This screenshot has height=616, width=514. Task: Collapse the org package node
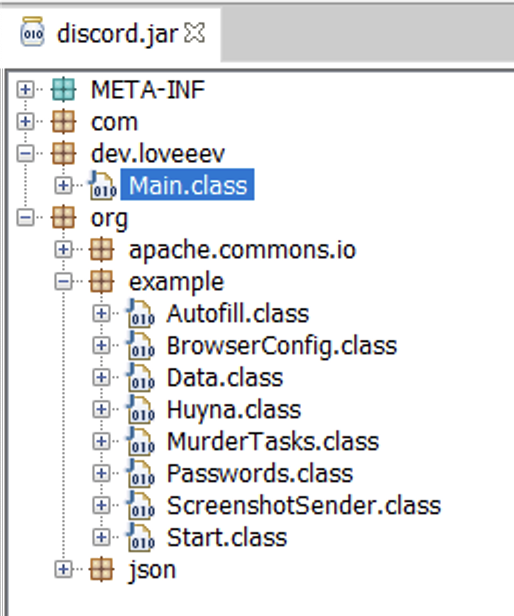tap(25, 217)
